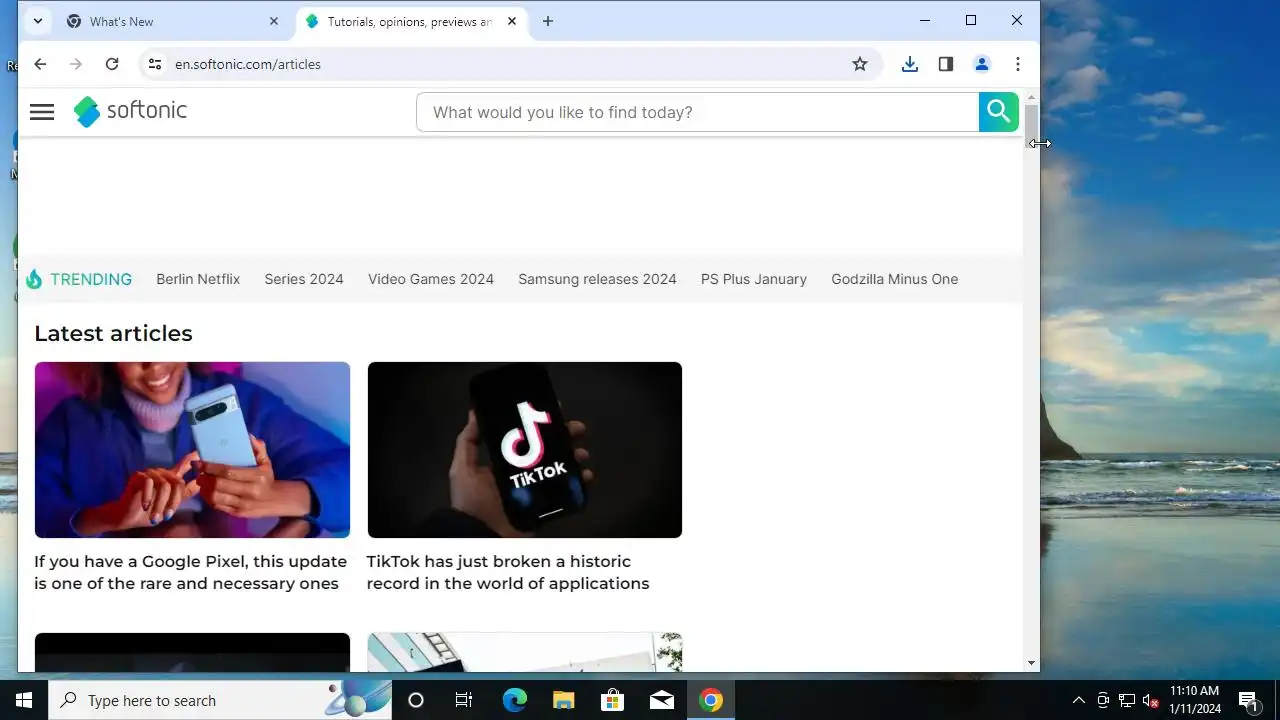1280x720 pixels.
Task: Show hidden system tray icons
Action: coord(1078,700)
